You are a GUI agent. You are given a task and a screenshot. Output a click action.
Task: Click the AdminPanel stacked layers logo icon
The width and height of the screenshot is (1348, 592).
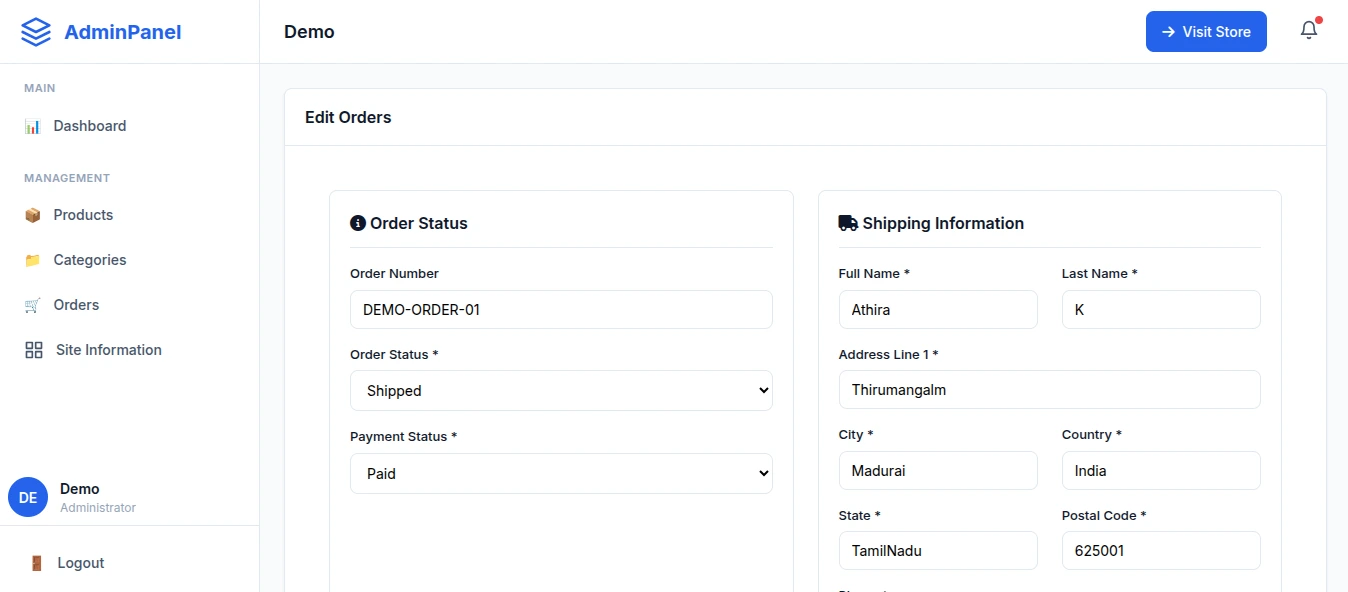[x=36, y=32]
